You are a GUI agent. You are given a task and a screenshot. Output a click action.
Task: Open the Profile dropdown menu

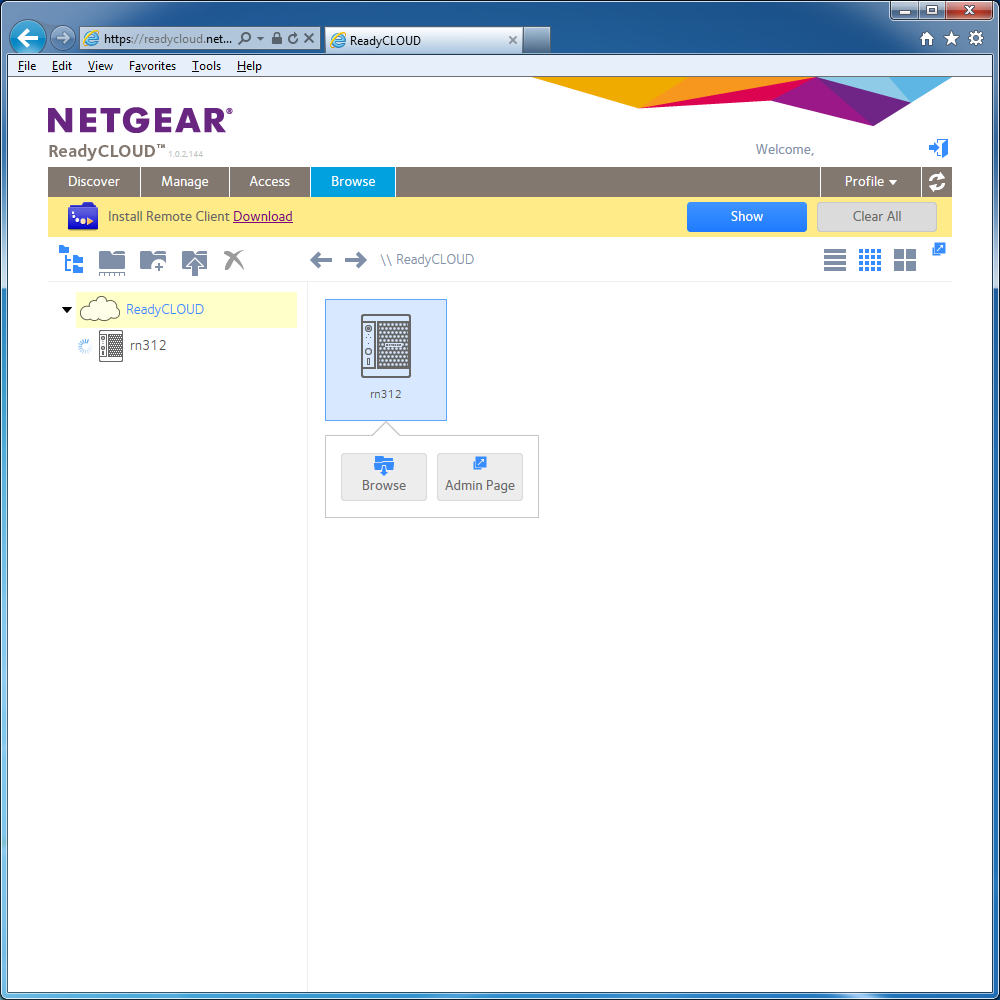pyautogui.click(x=871, y=182)
